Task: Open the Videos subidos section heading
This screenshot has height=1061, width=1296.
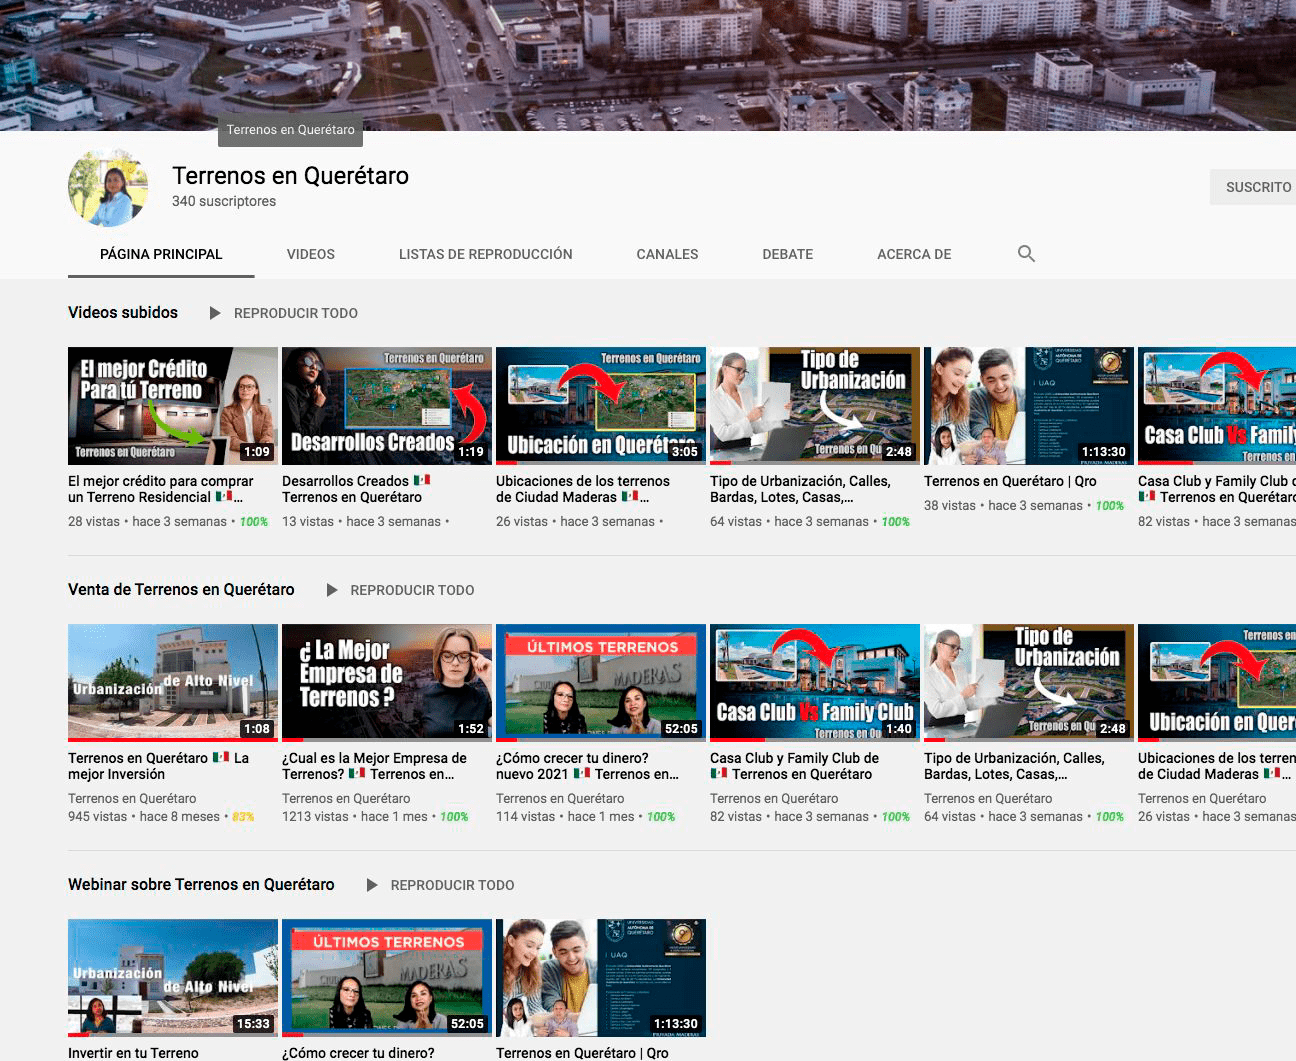Action: point(123,312)
